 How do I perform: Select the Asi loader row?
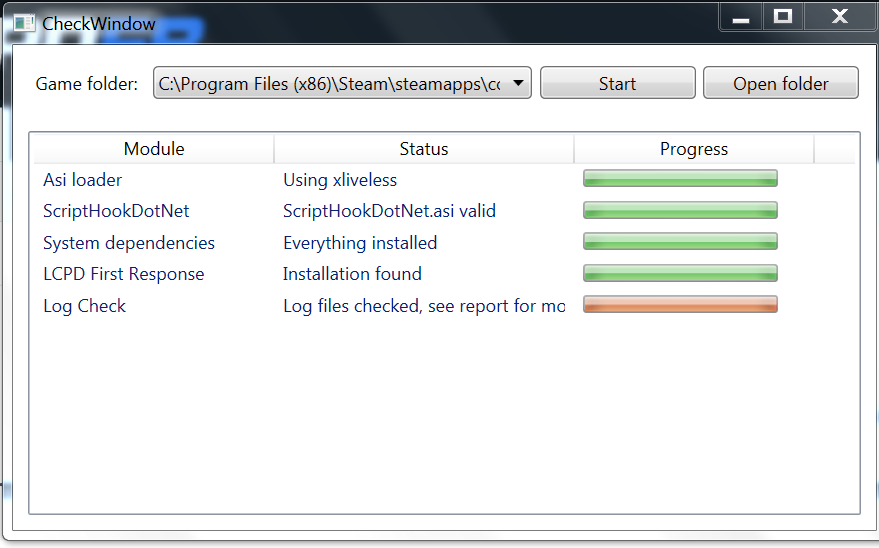click(83, 180)
